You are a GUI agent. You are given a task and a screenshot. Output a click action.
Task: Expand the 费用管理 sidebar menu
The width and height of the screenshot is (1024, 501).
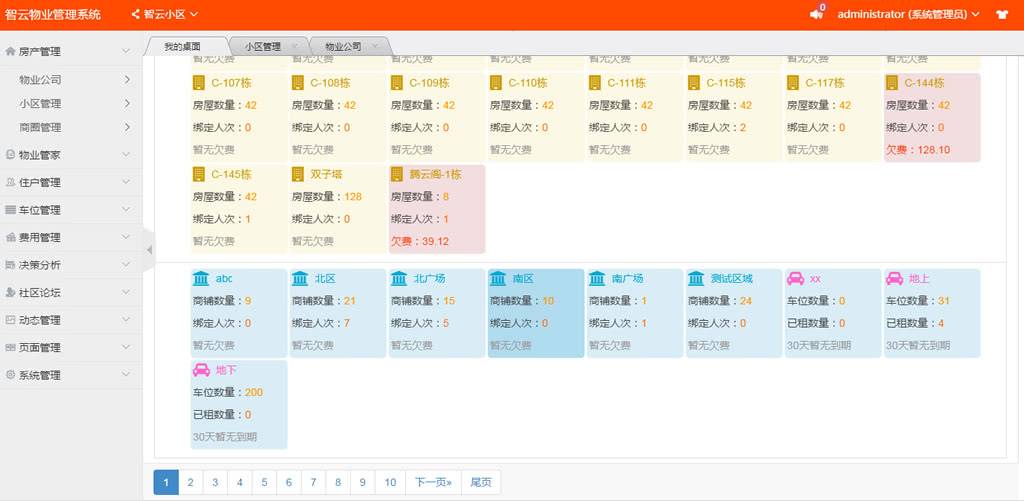68,238
